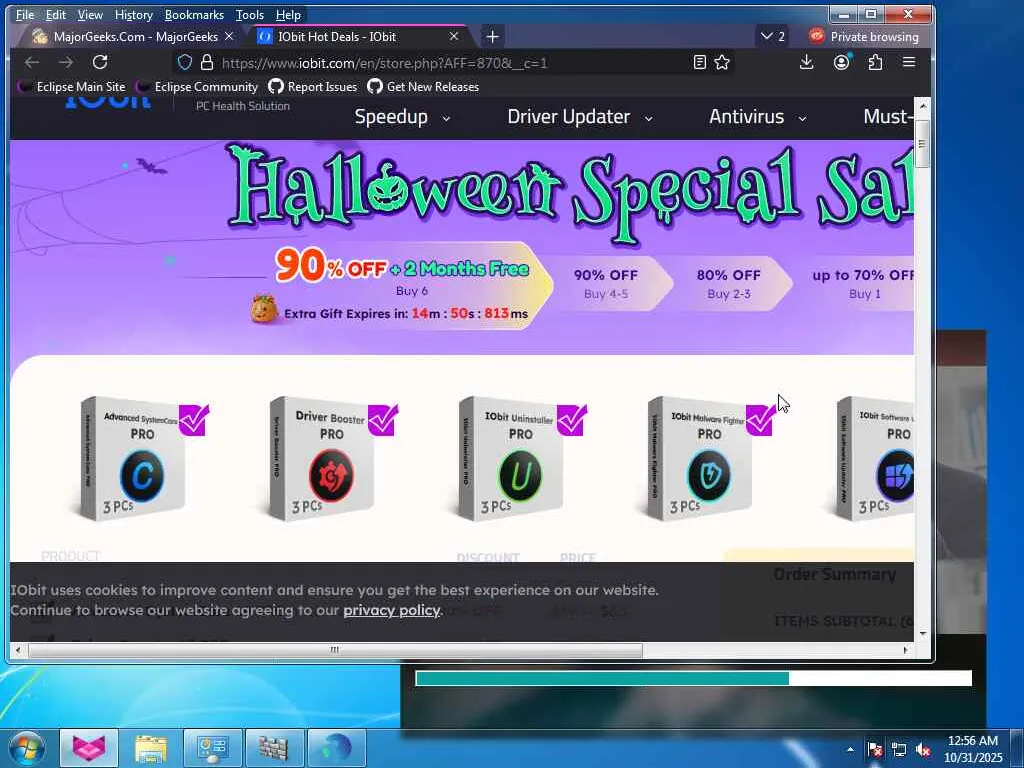Select the IObit Uninstaller PRO box
The image size is (1024, 768).
[x=511, y=458]
